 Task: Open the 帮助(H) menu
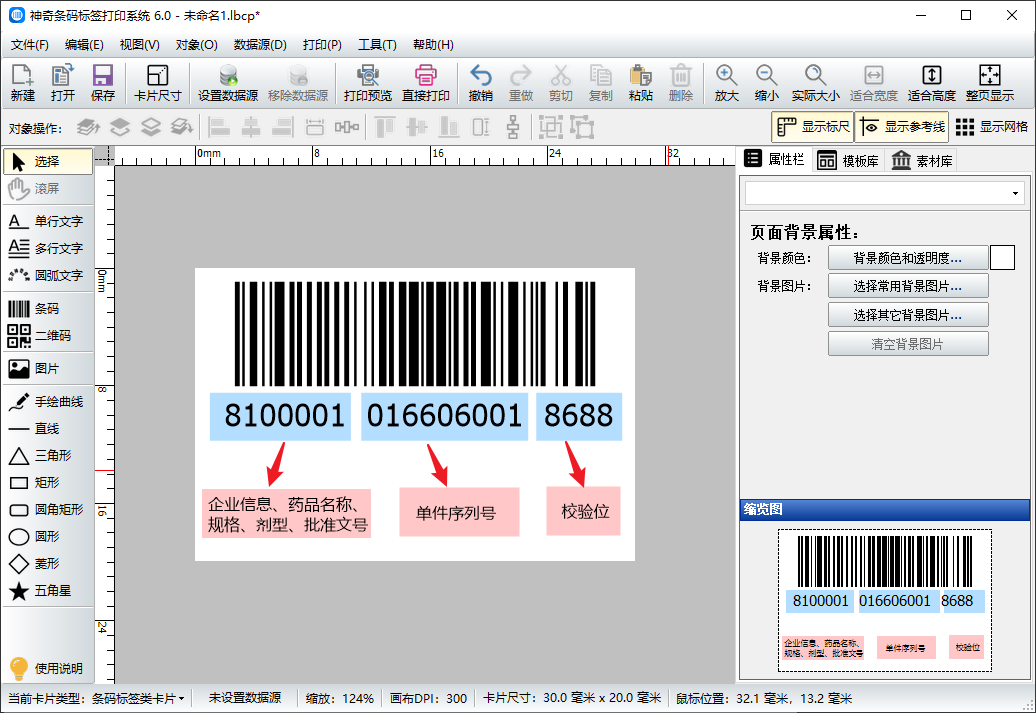[x=433, y=44]
